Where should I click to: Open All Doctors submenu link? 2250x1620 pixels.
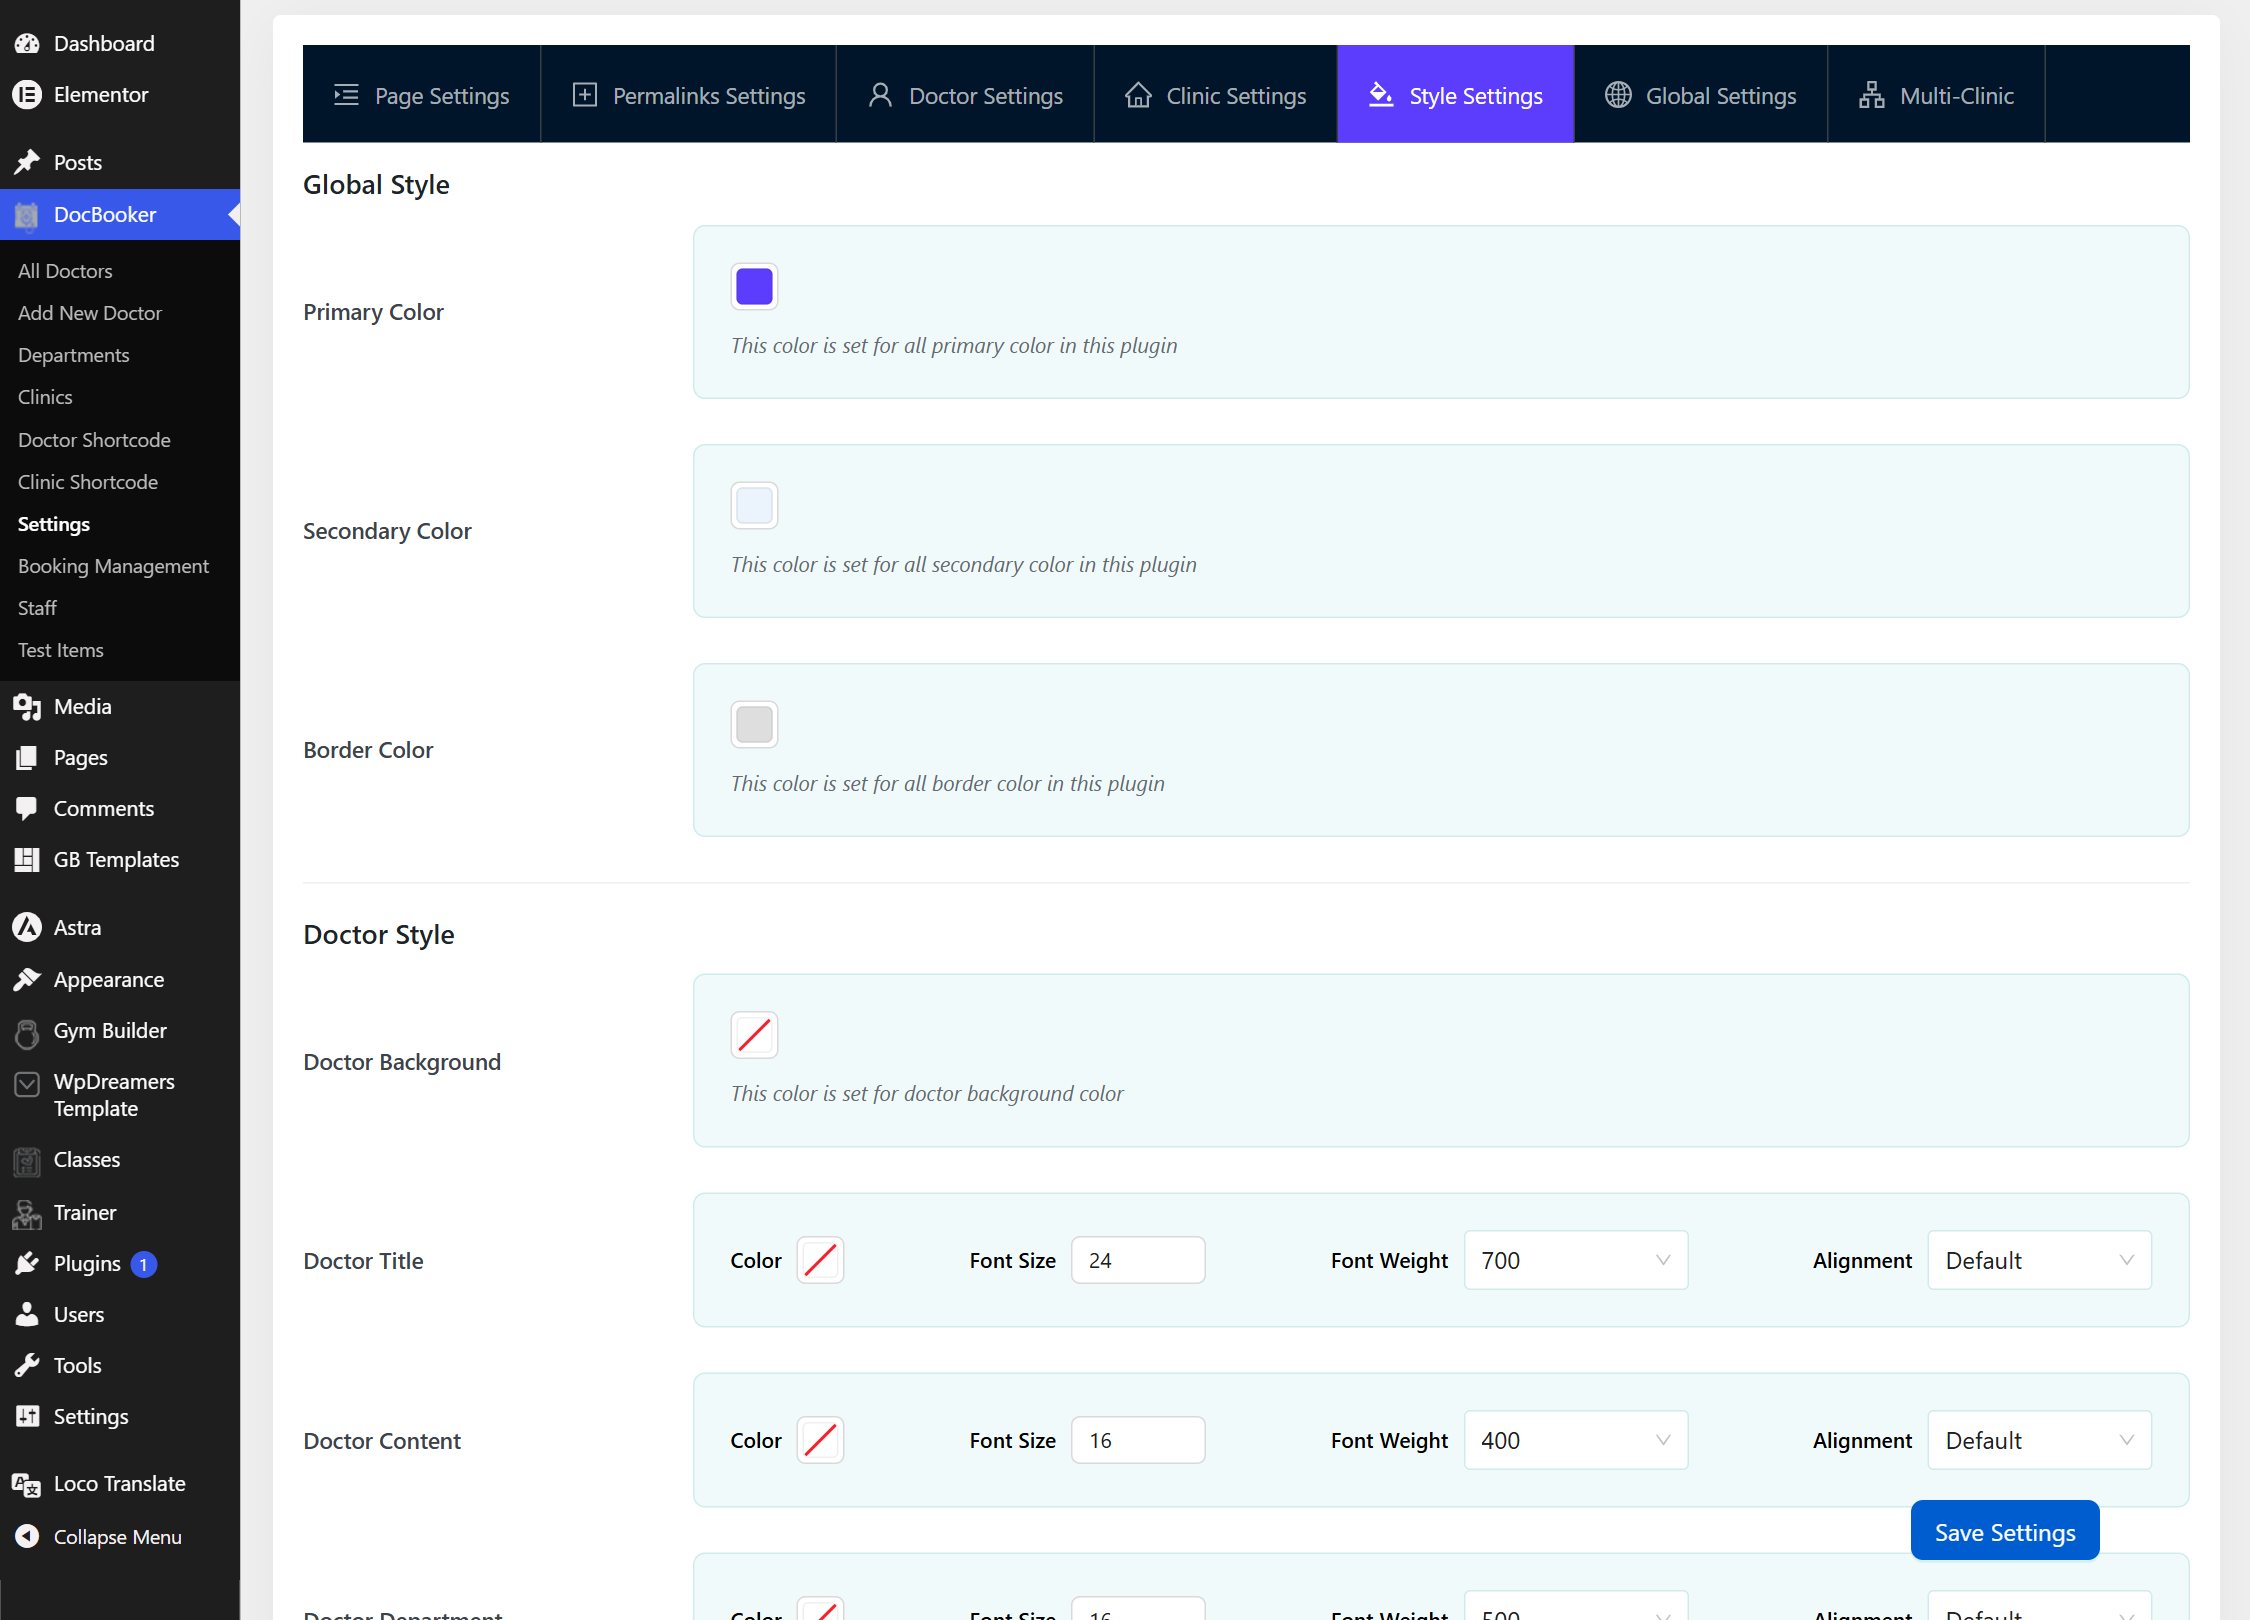tap(65, 271)
